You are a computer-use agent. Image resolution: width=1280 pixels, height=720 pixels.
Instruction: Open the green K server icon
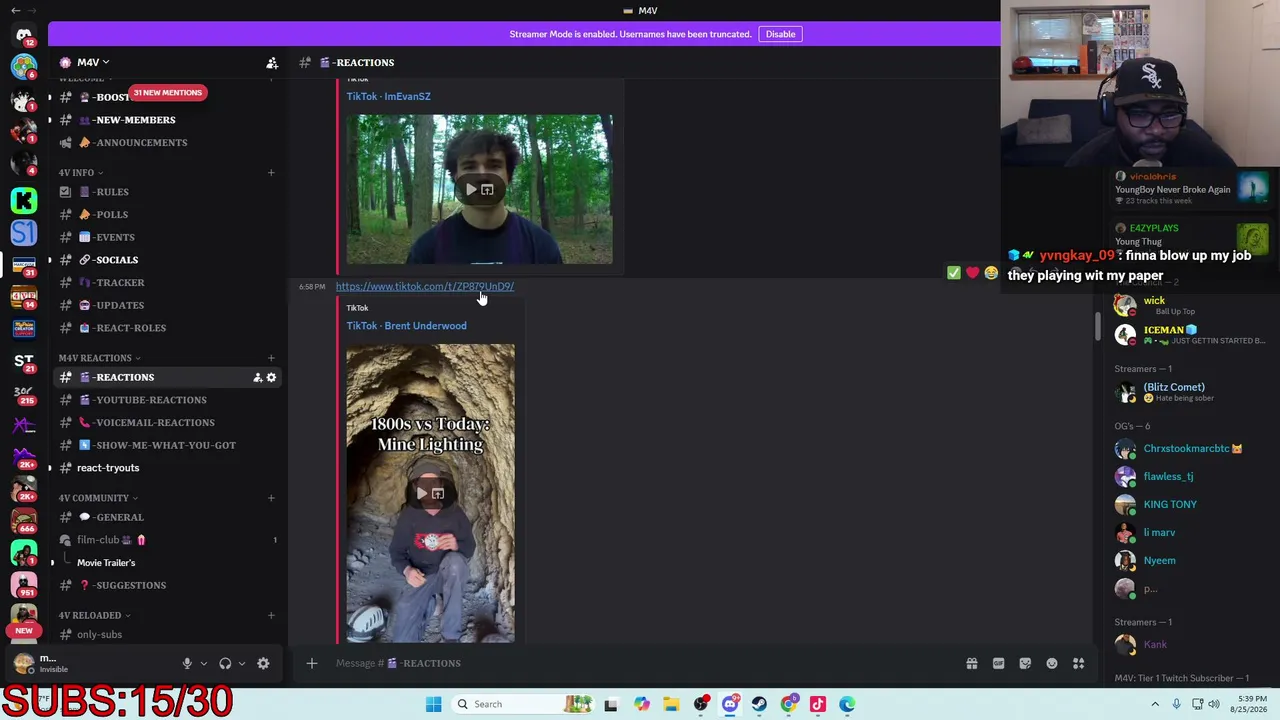coord(24,200)
